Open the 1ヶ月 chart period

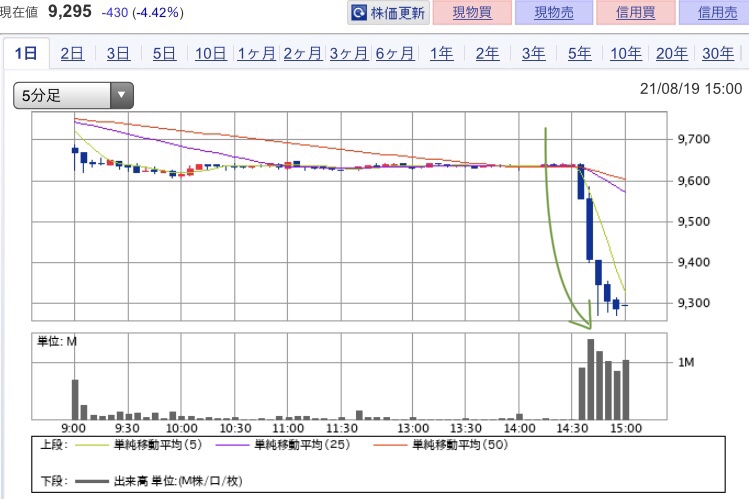pos(257,53)
